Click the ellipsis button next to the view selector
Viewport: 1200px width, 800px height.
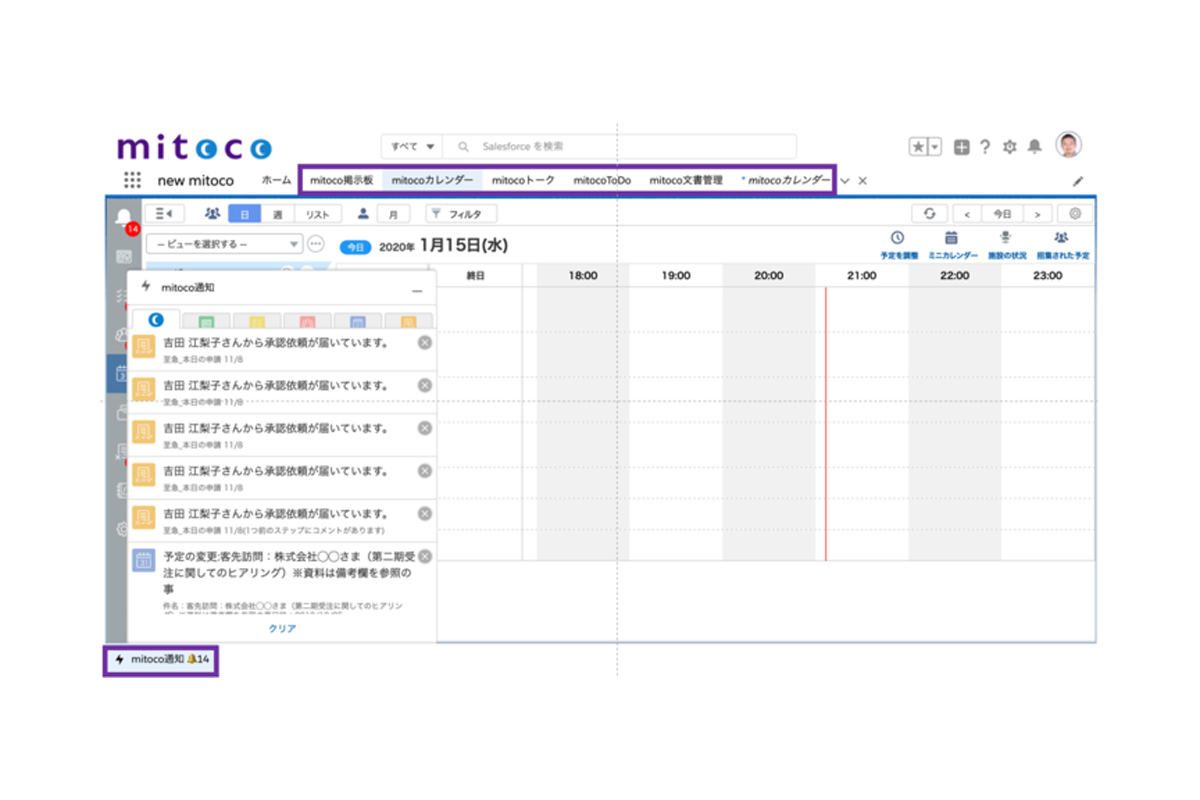pos(316,243)
